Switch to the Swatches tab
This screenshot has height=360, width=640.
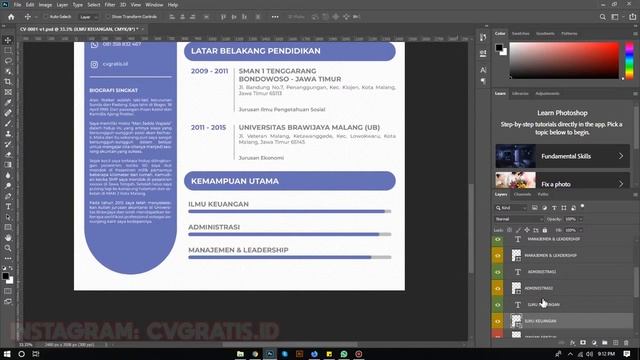point(520,33)
